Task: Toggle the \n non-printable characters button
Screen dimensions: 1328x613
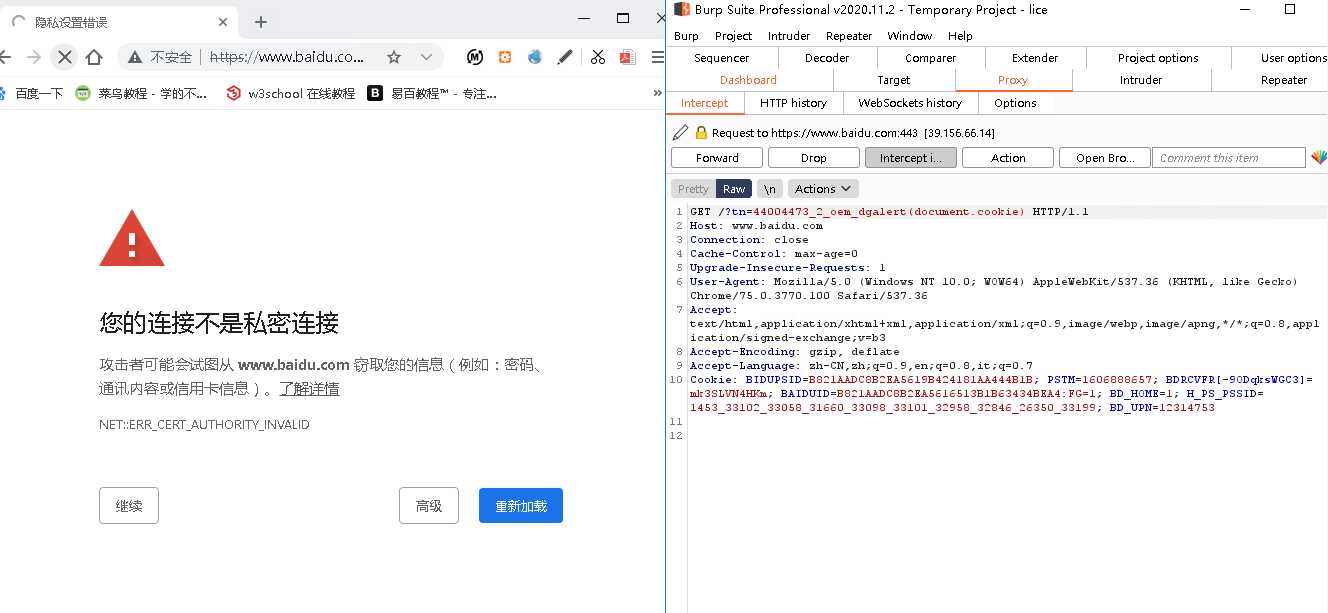Action: click(x=769, y=189)
